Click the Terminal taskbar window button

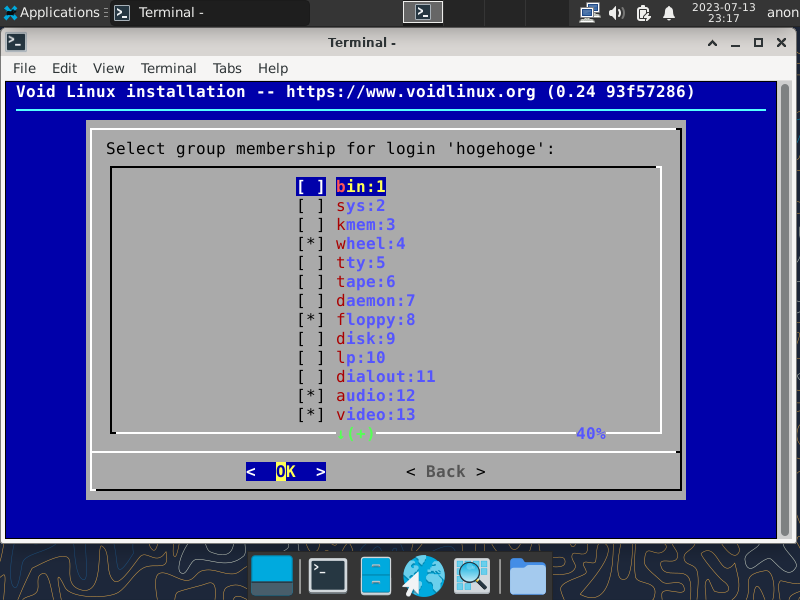[209, 12]
